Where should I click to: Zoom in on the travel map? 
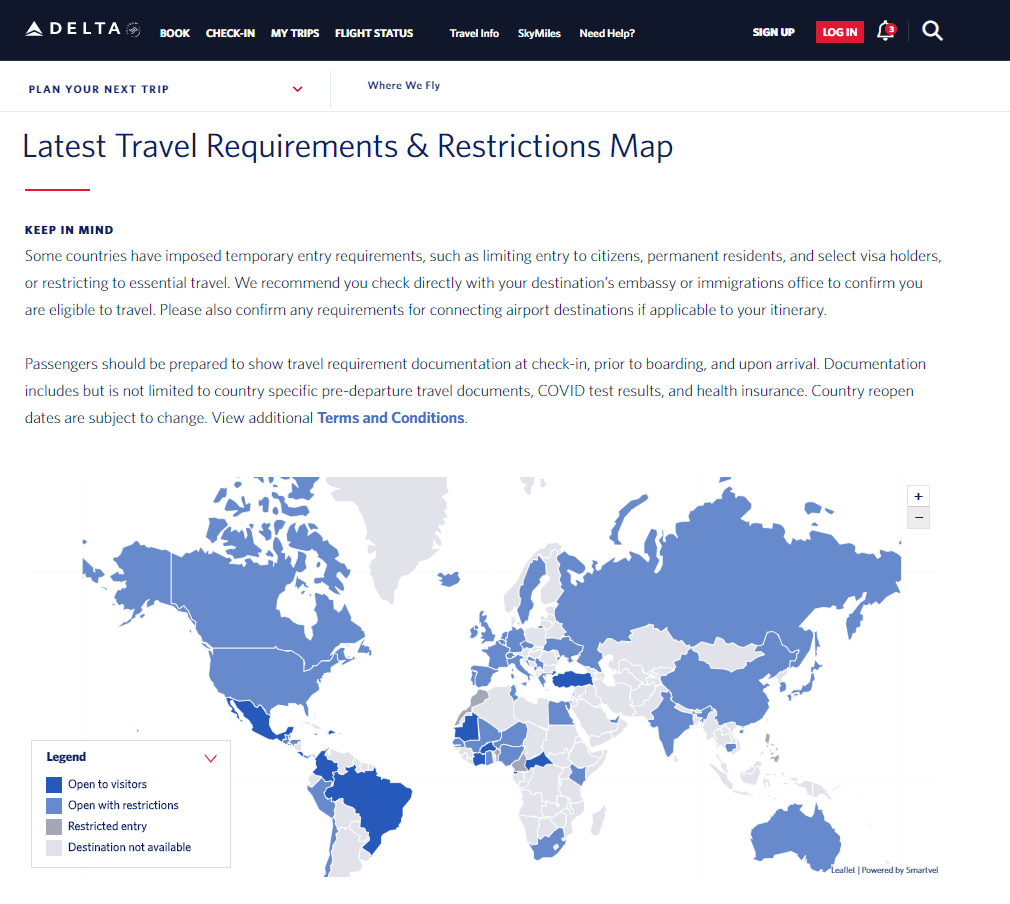click(x=918, y=495)
